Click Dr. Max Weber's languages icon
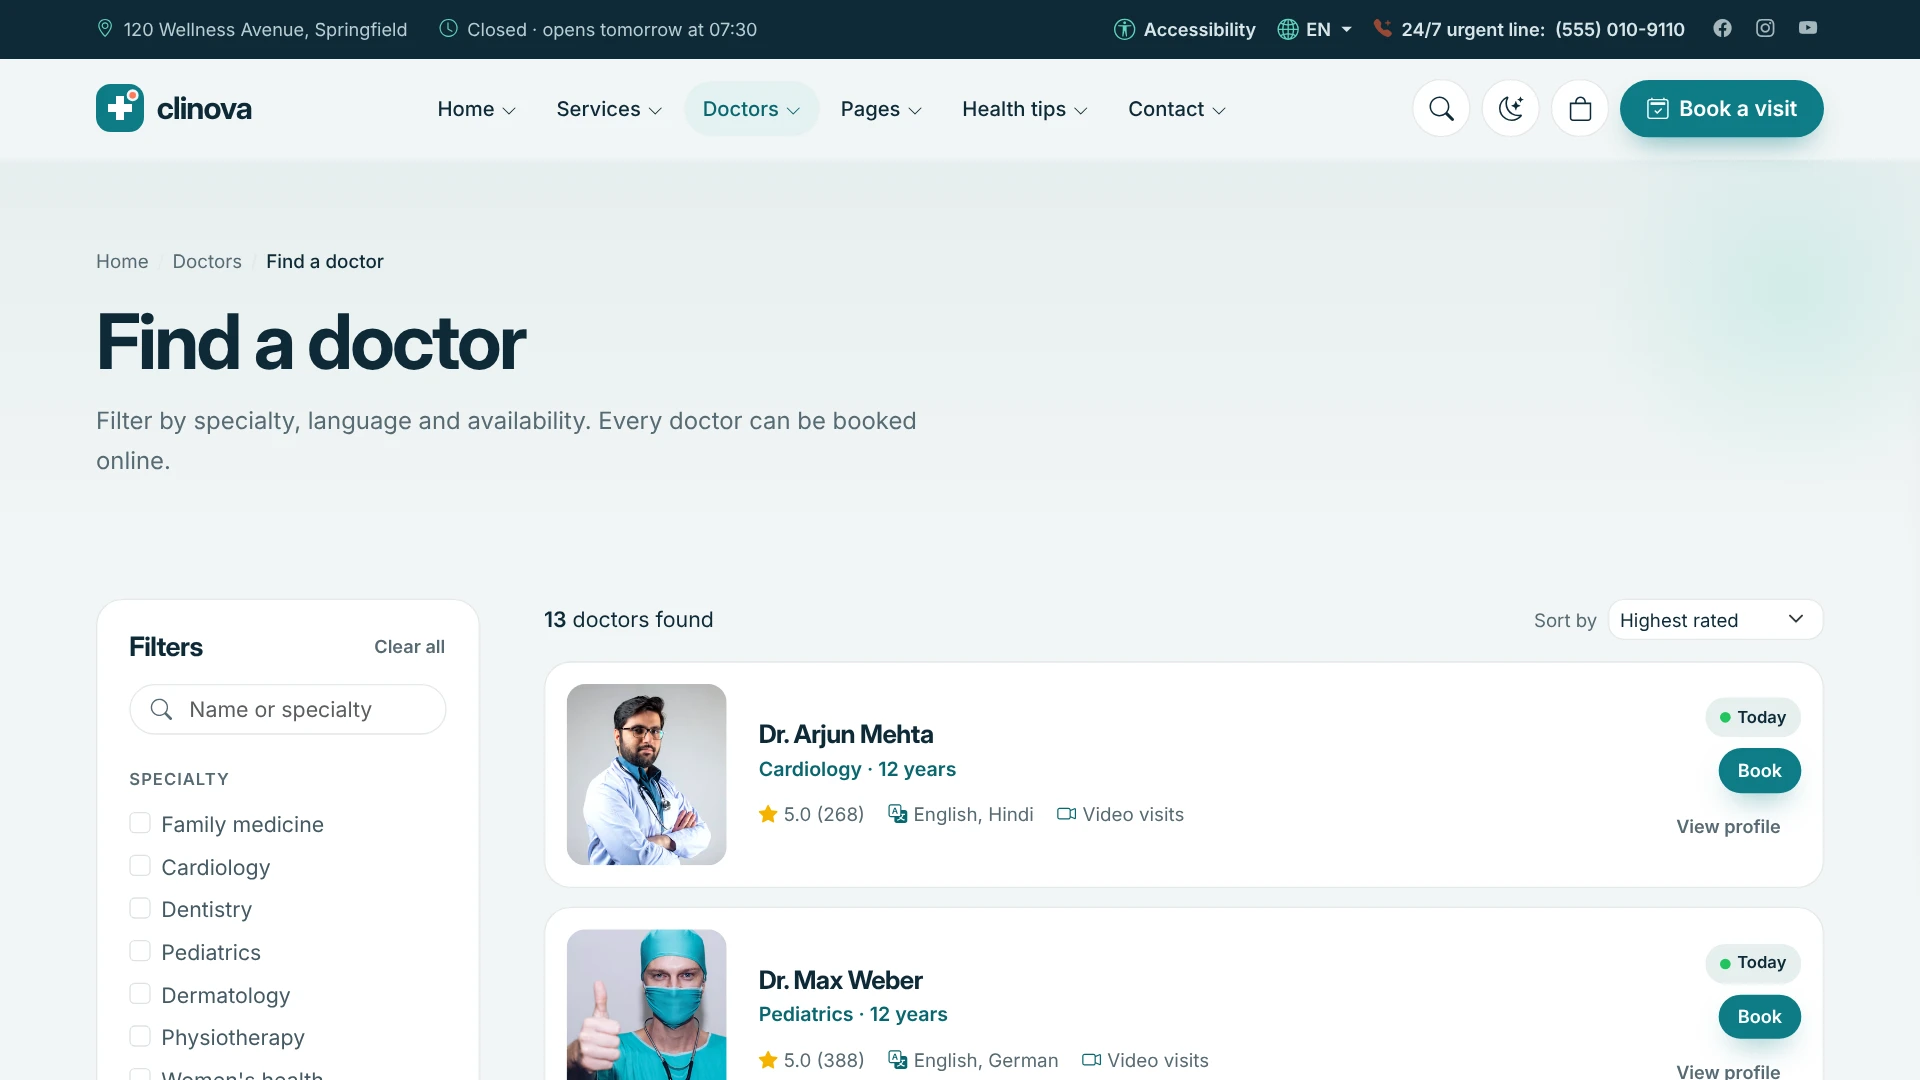This screenshot has height=1080, width=1920. point(897,1060)
